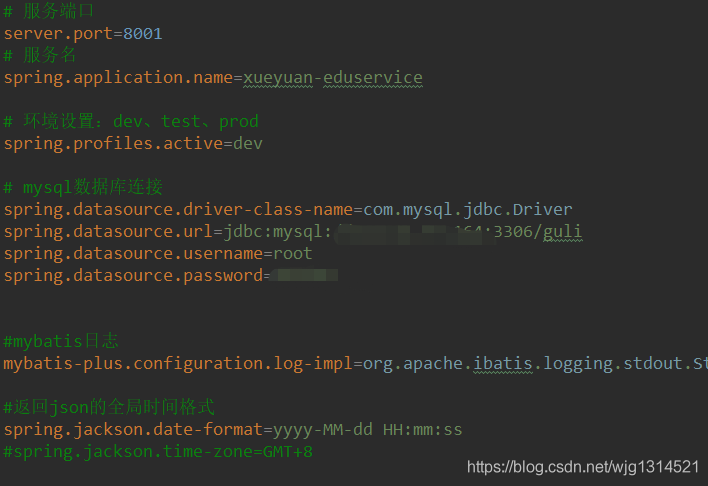The image size is (708, 486).
Task: Click the xueyuan-eduservice application name value
Action: [x=333, y=78]
